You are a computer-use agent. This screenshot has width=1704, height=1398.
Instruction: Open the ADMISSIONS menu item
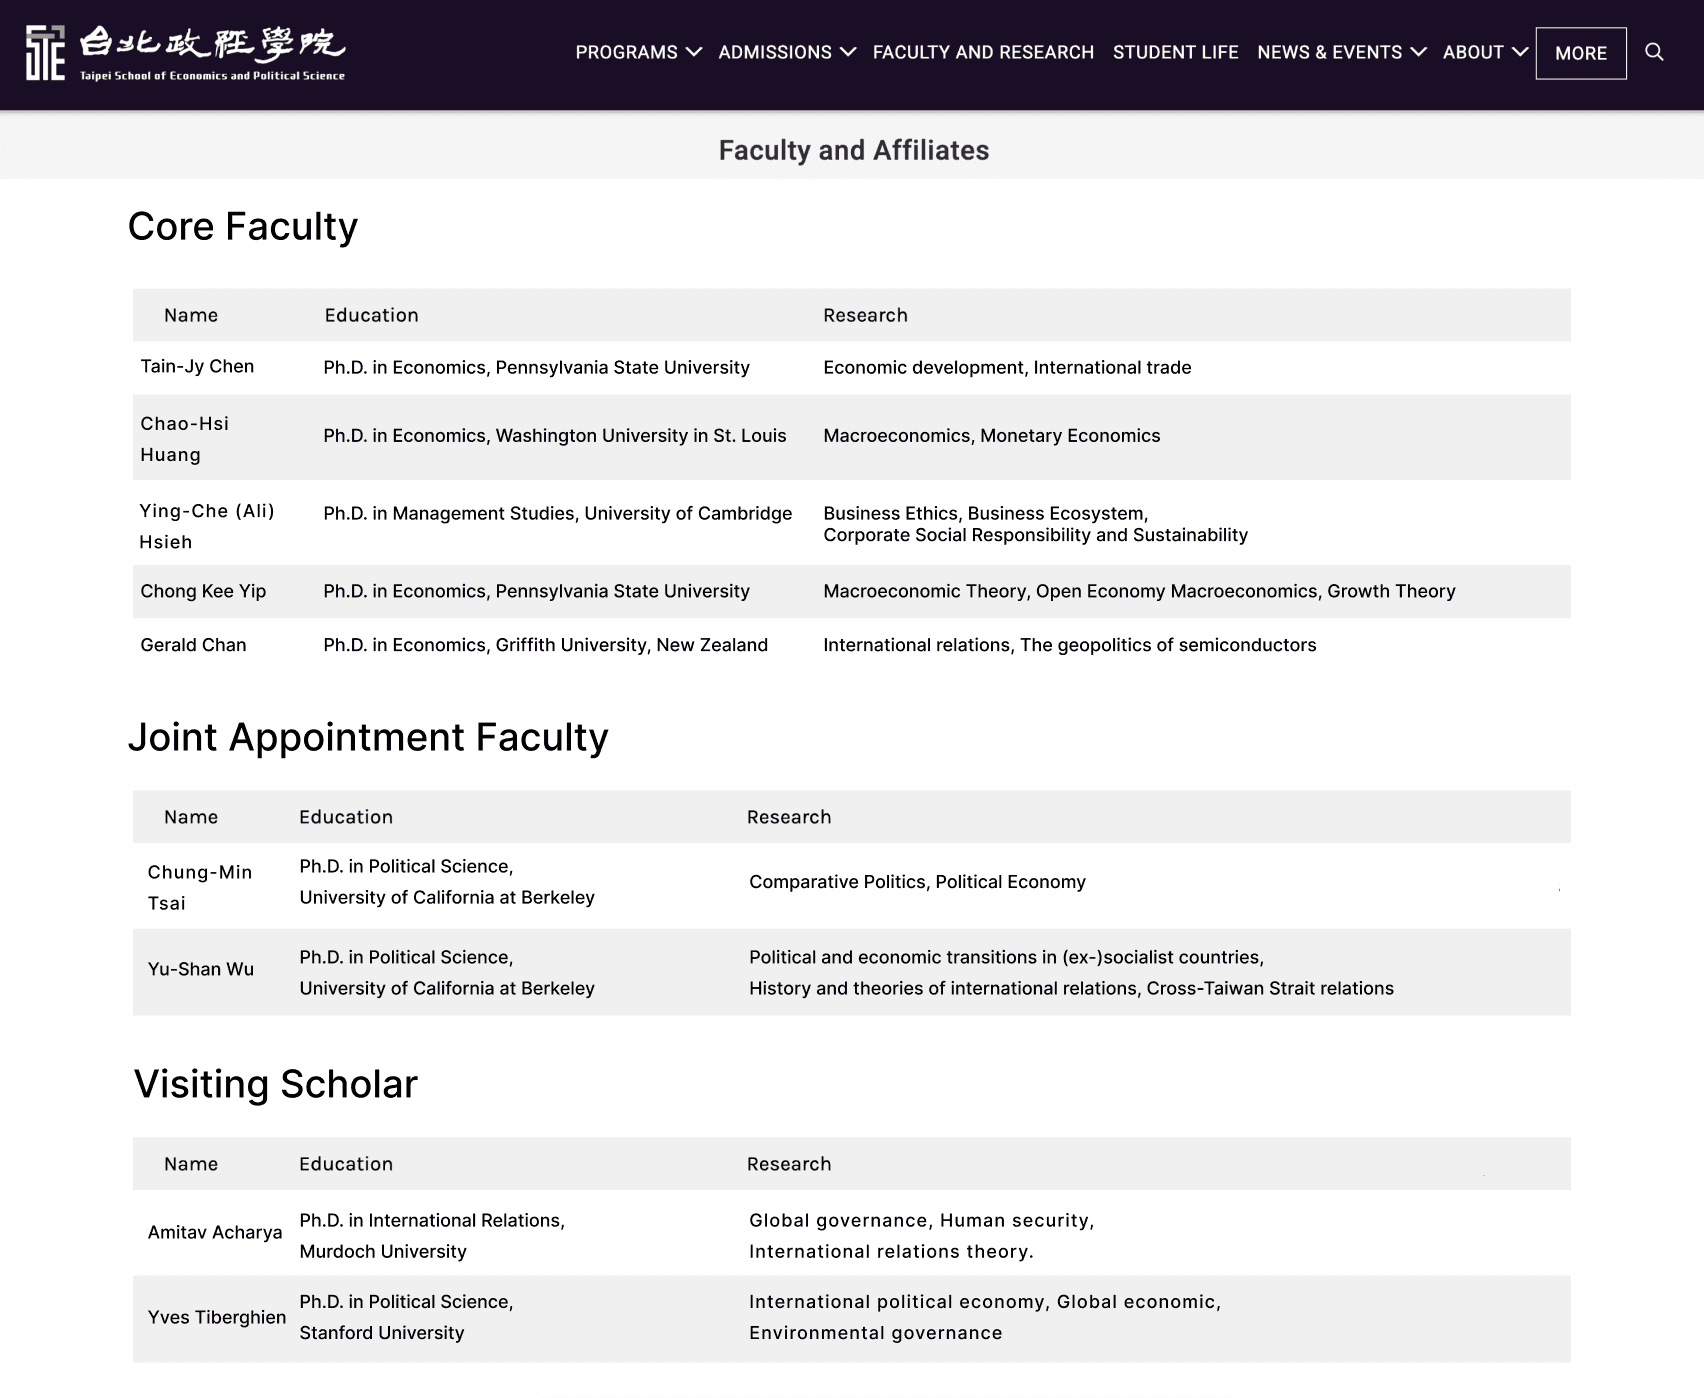775,52
